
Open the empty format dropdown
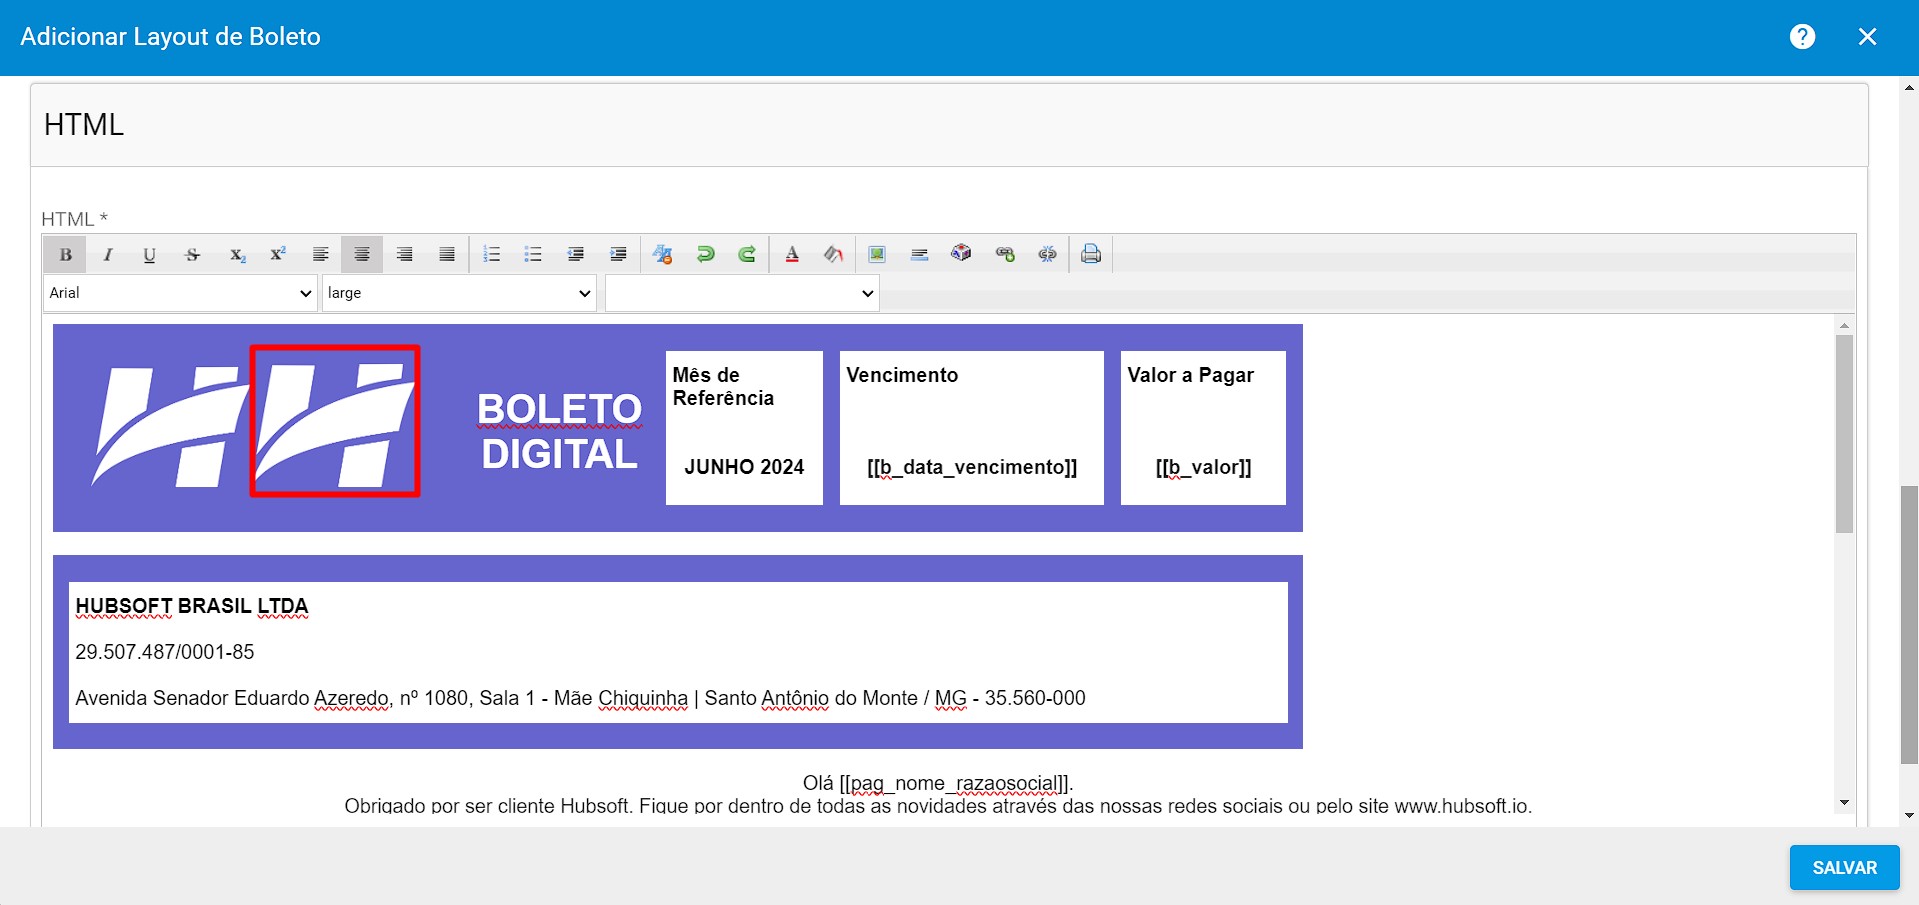[x=742, y=293]
